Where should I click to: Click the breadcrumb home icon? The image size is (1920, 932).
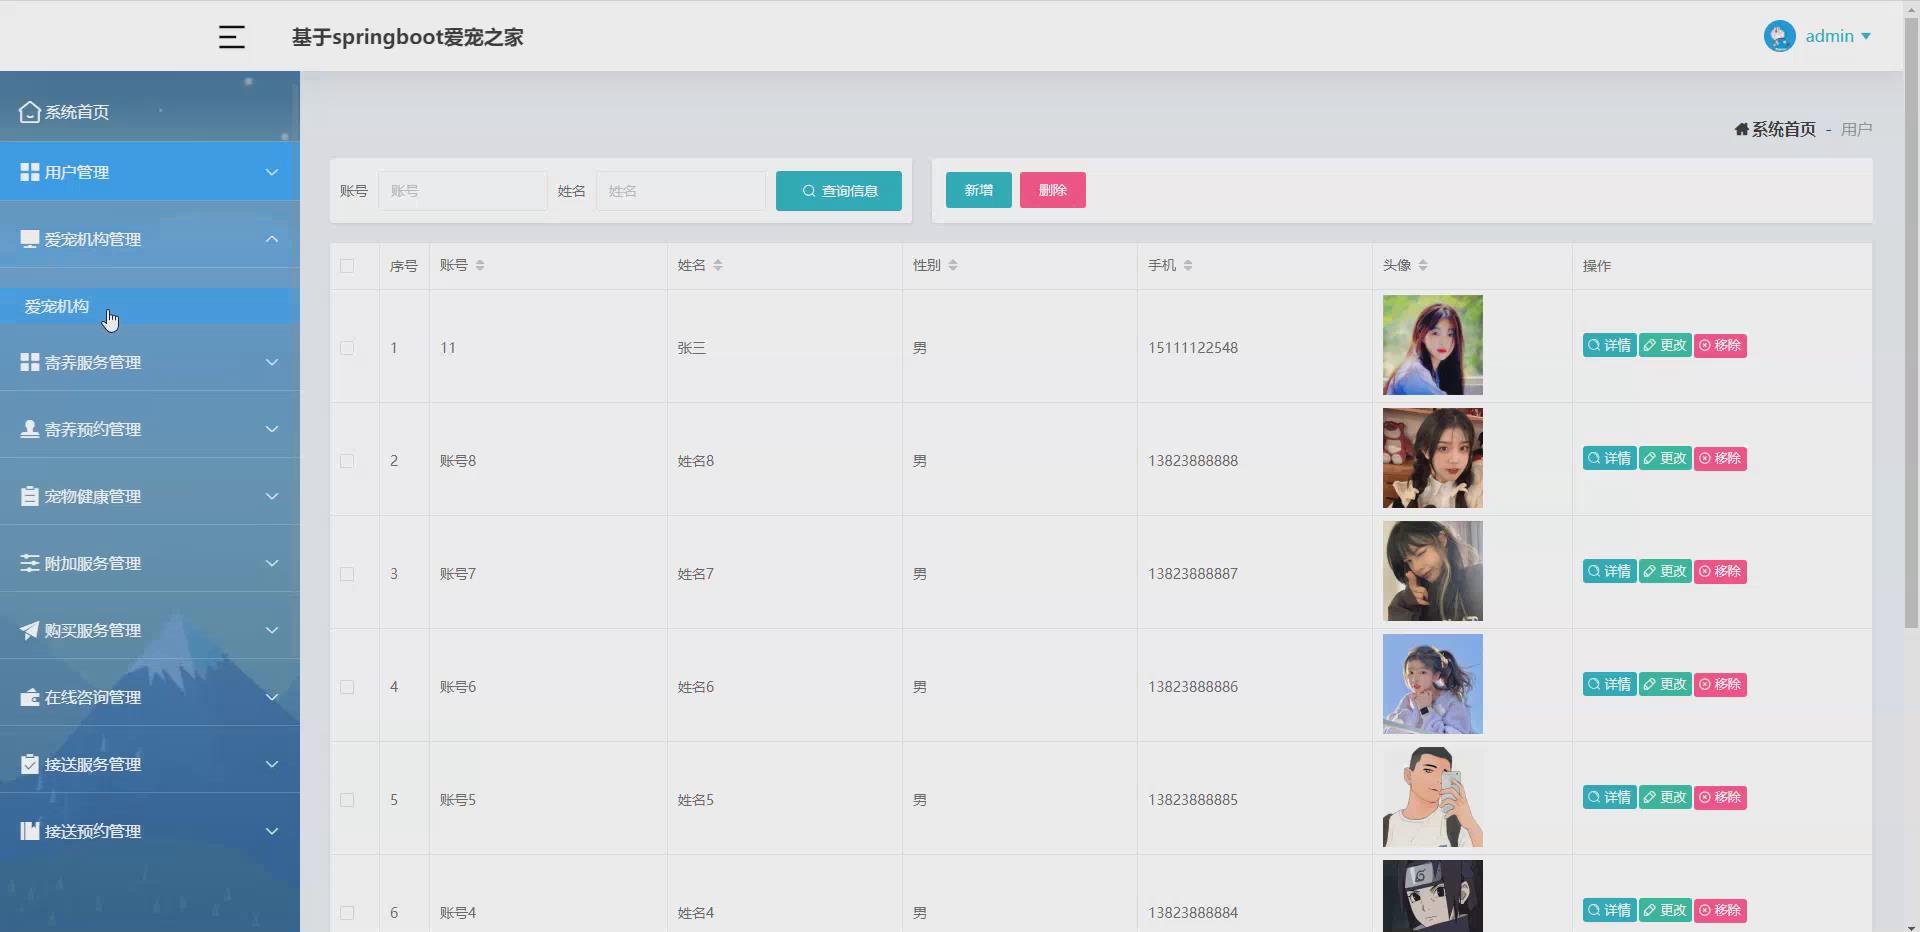click(x=1742, y=129)
